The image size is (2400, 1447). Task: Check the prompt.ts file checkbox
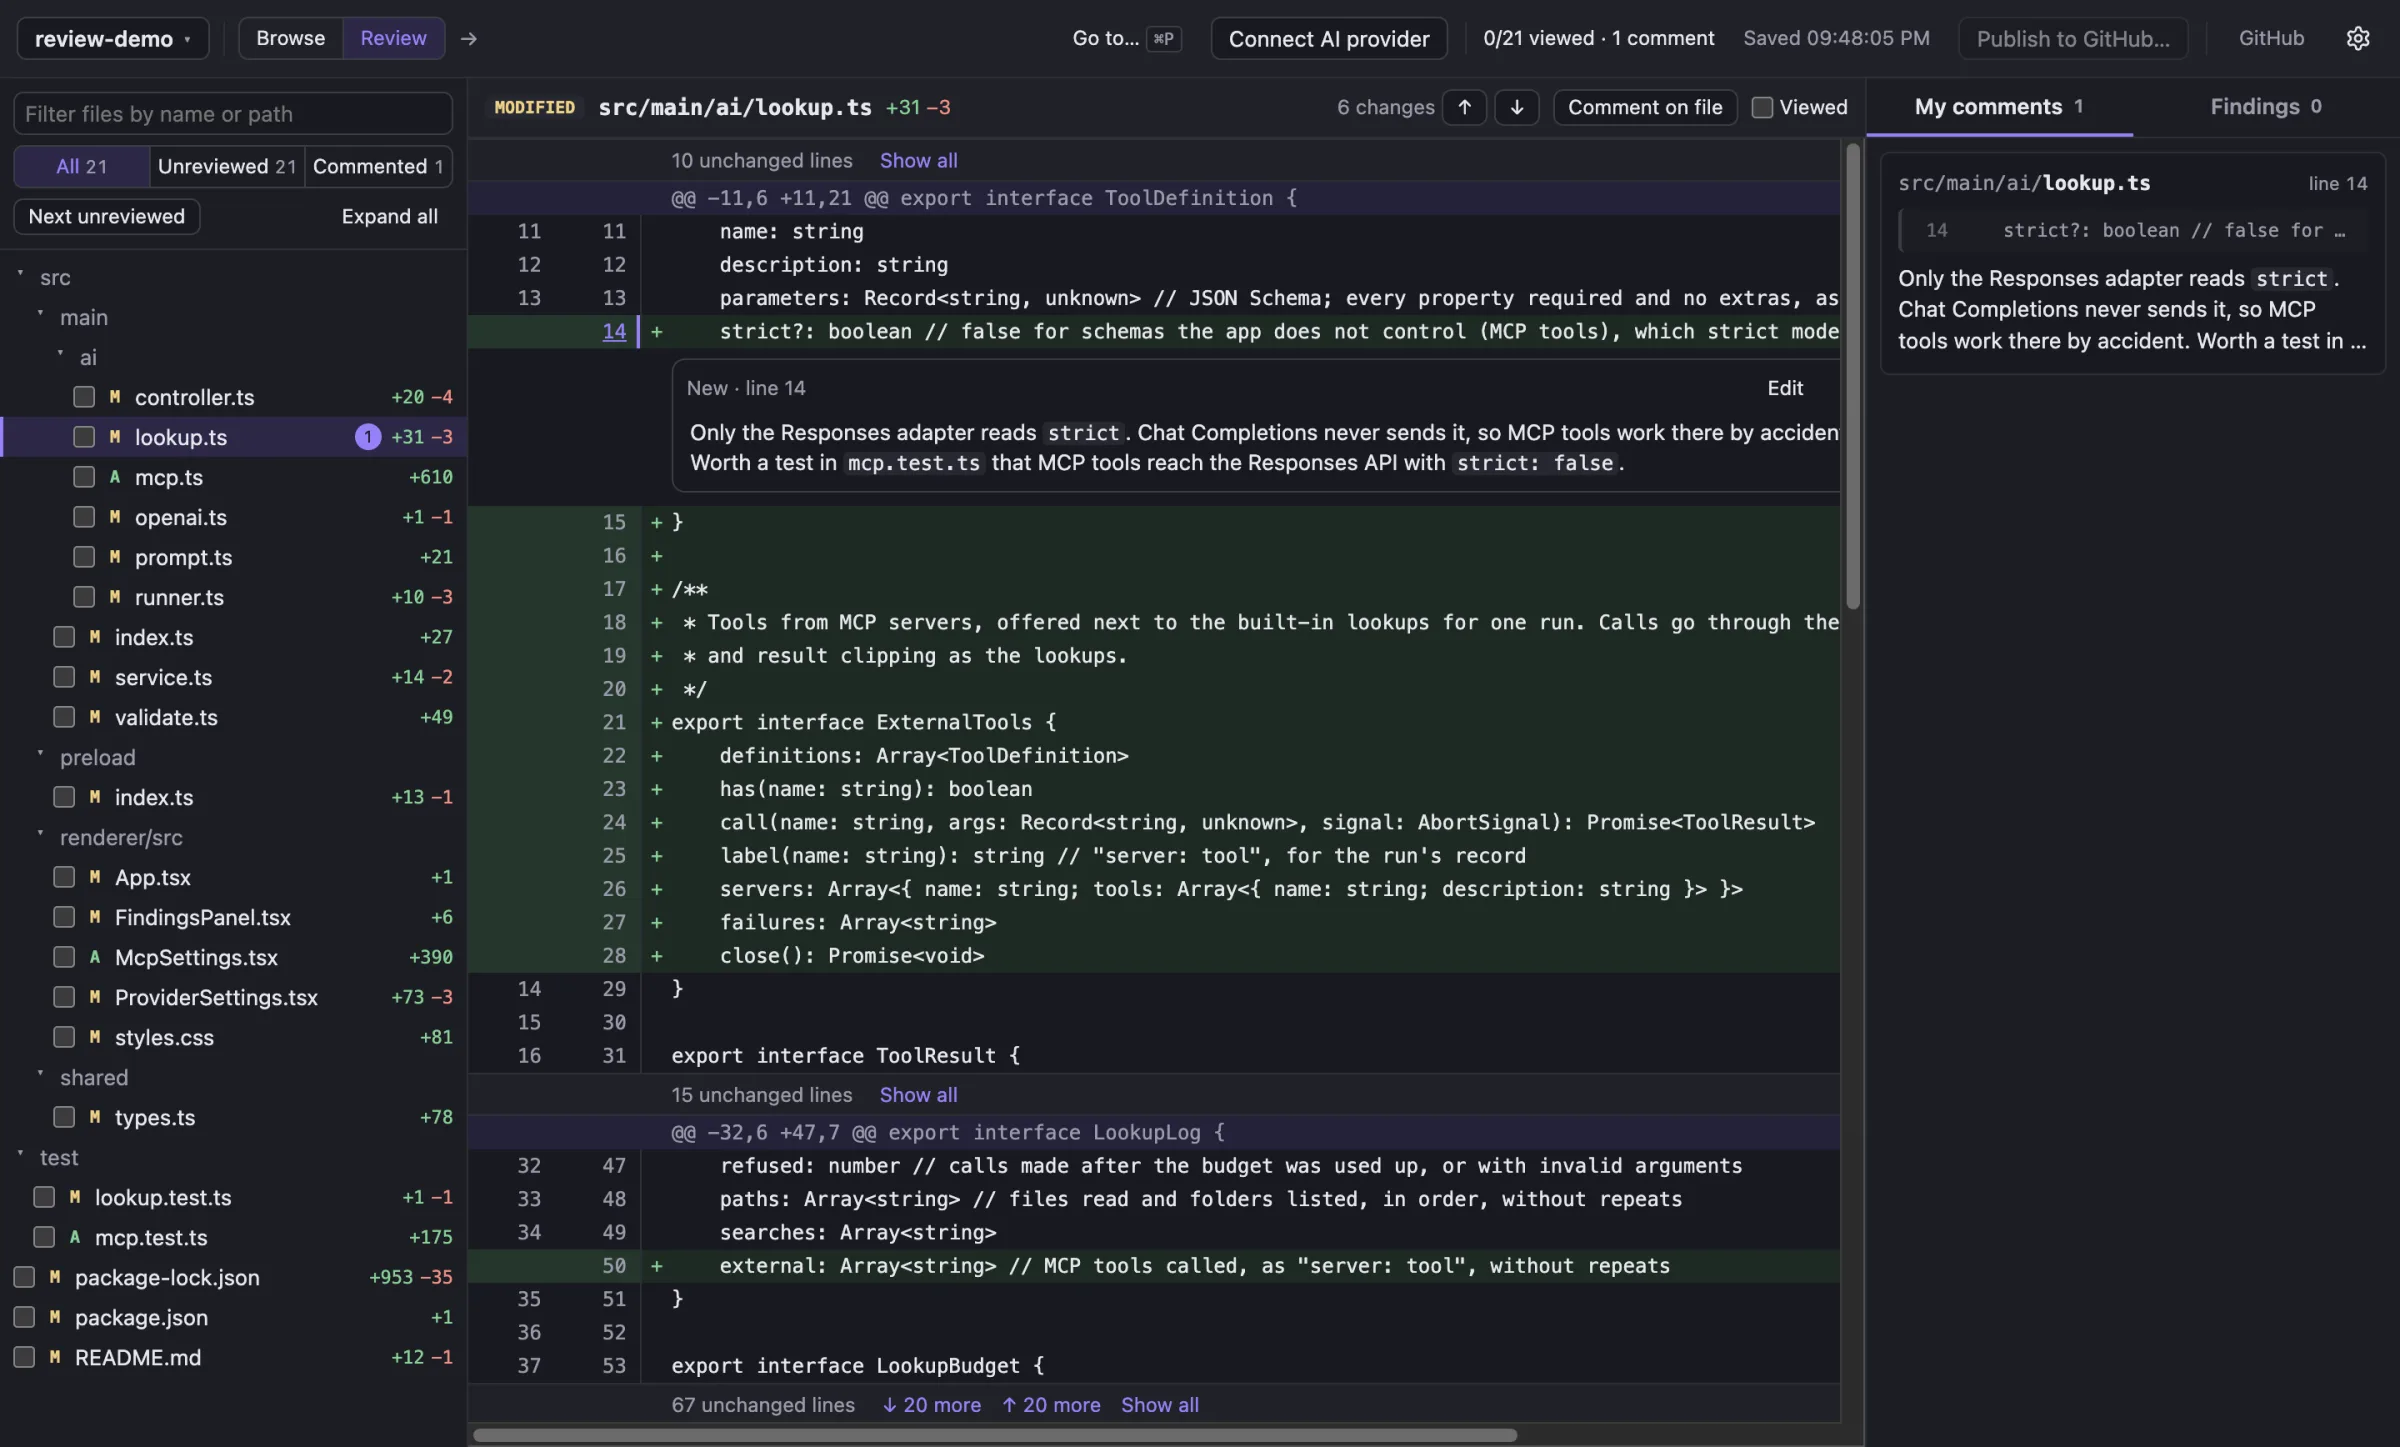pos(84,557)
